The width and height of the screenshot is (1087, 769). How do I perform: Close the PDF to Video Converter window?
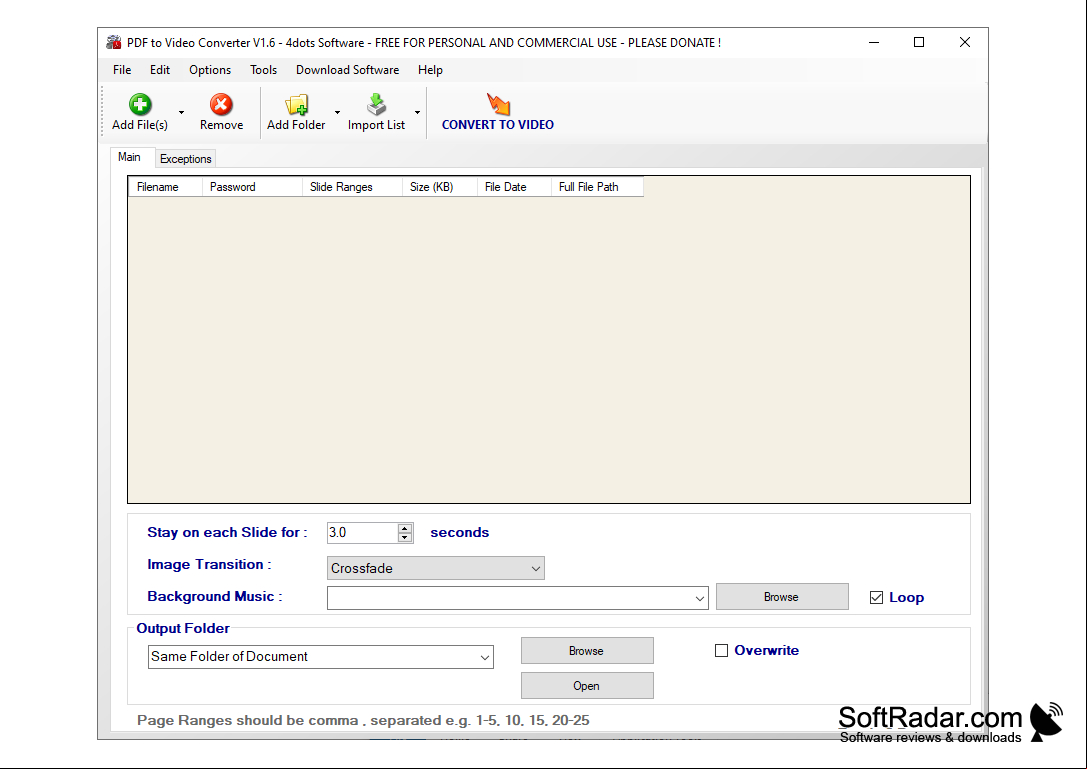964,42
